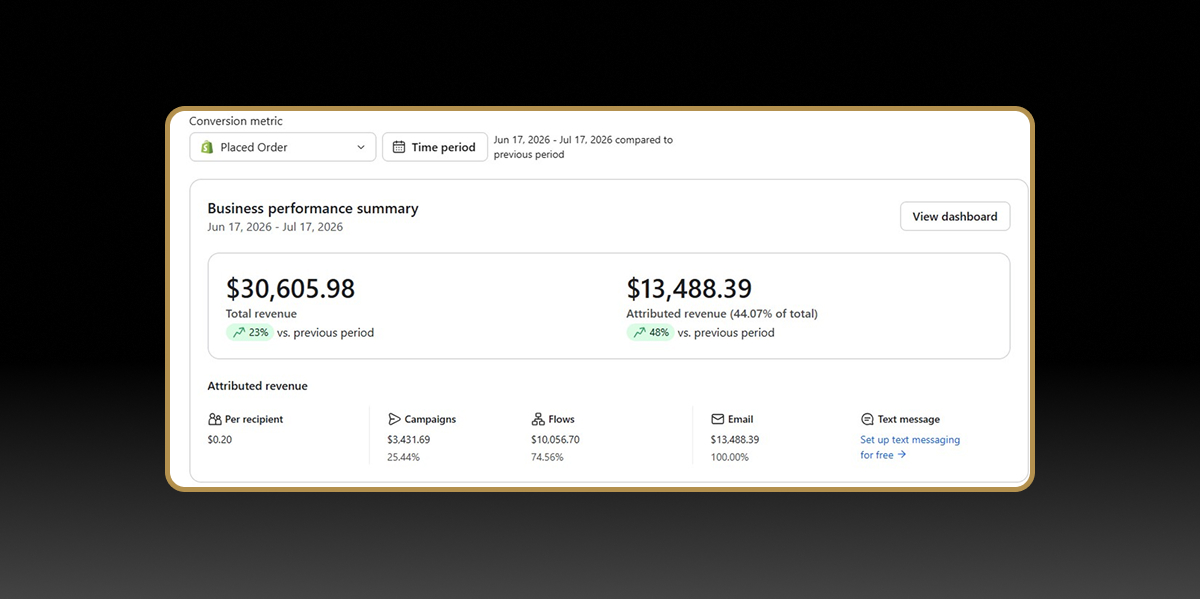
Task: Click the View dashboard button
Action: pyautogui.click(x=955, y=216)
